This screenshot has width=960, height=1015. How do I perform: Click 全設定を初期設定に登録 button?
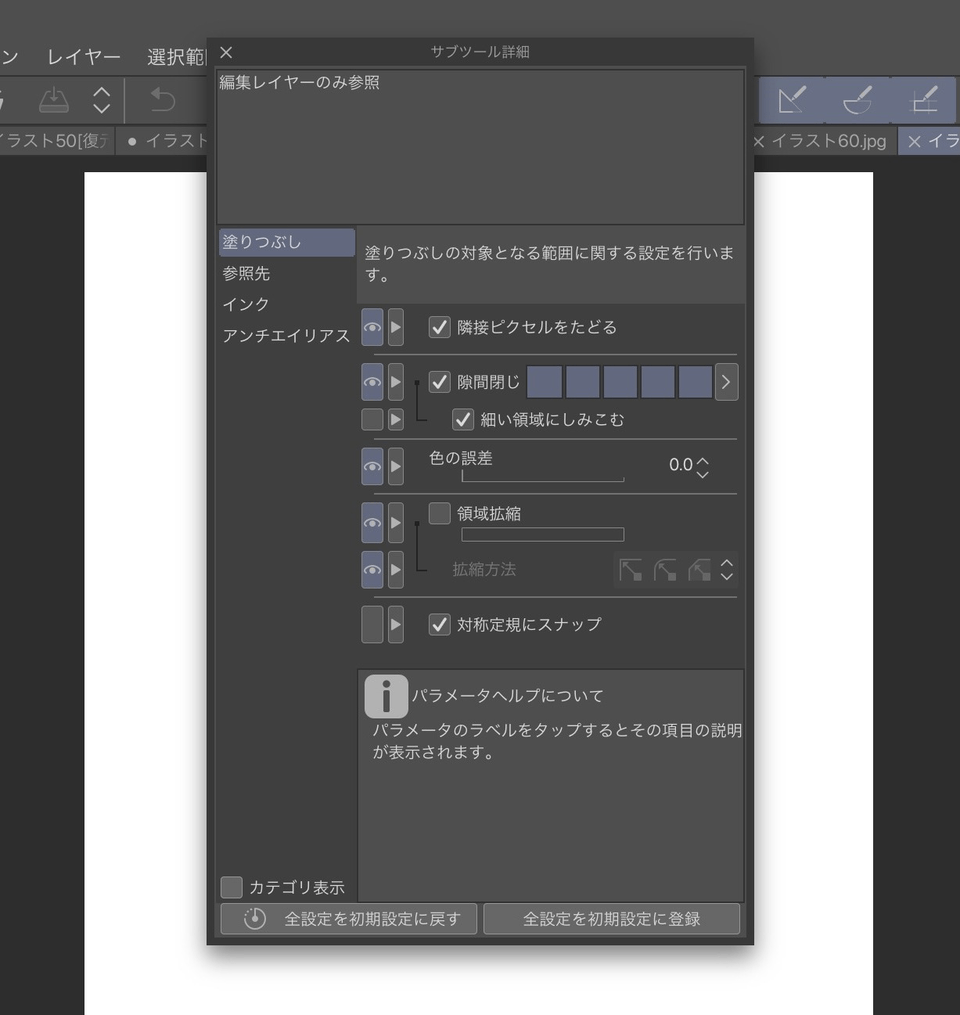pyautogui.click(x=612, y=919)
